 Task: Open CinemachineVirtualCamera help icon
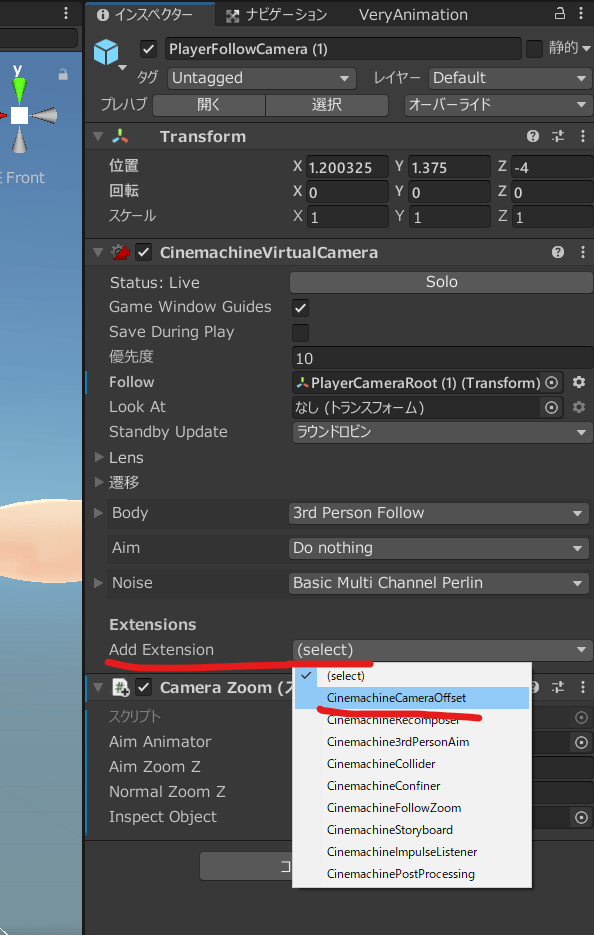558,252
